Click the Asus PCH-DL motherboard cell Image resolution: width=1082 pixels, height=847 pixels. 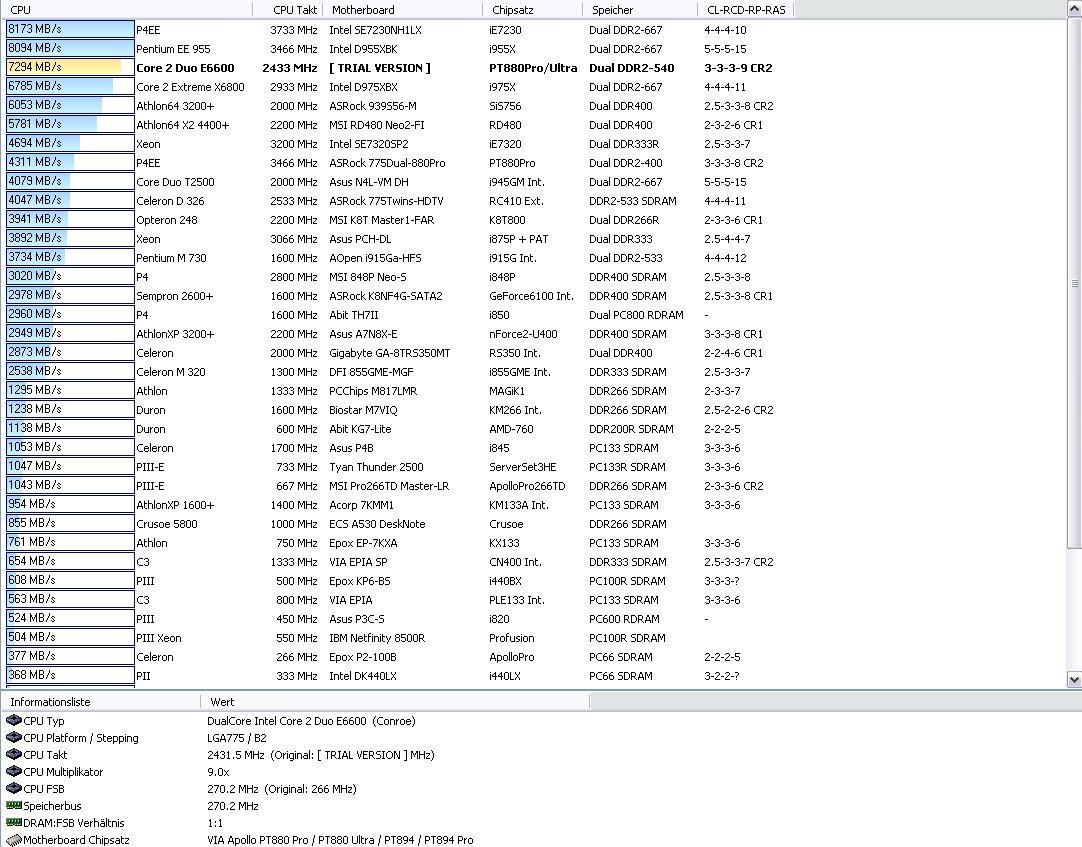coord(360,239)
